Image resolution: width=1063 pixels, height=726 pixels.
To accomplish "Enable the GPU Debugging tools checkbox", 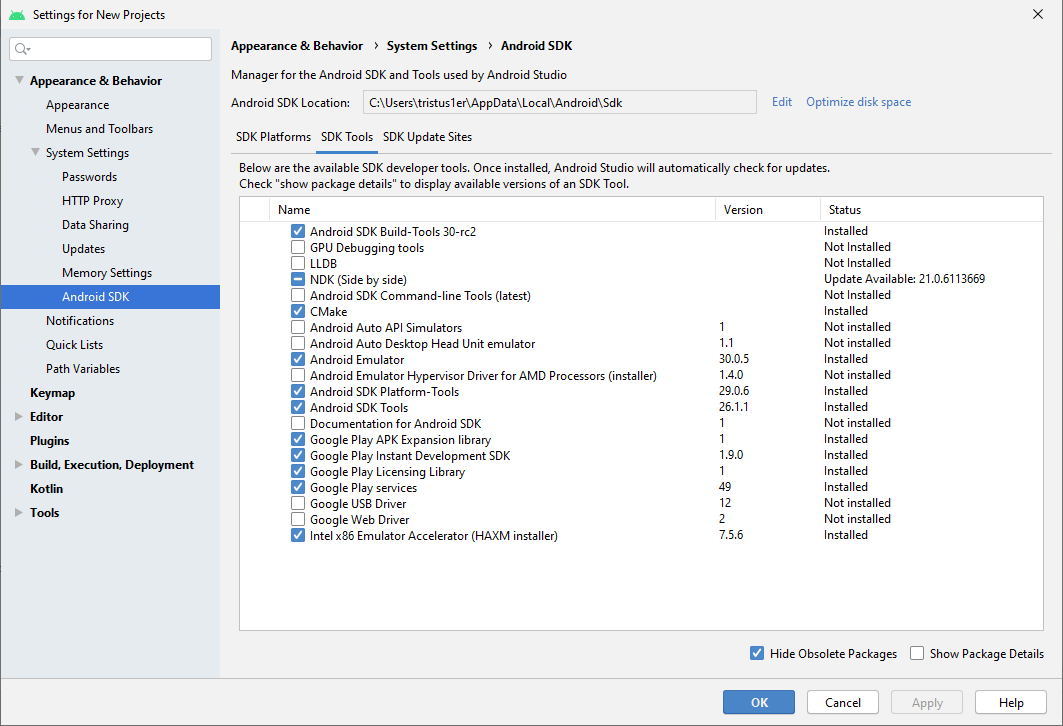I will coord(298,247).
